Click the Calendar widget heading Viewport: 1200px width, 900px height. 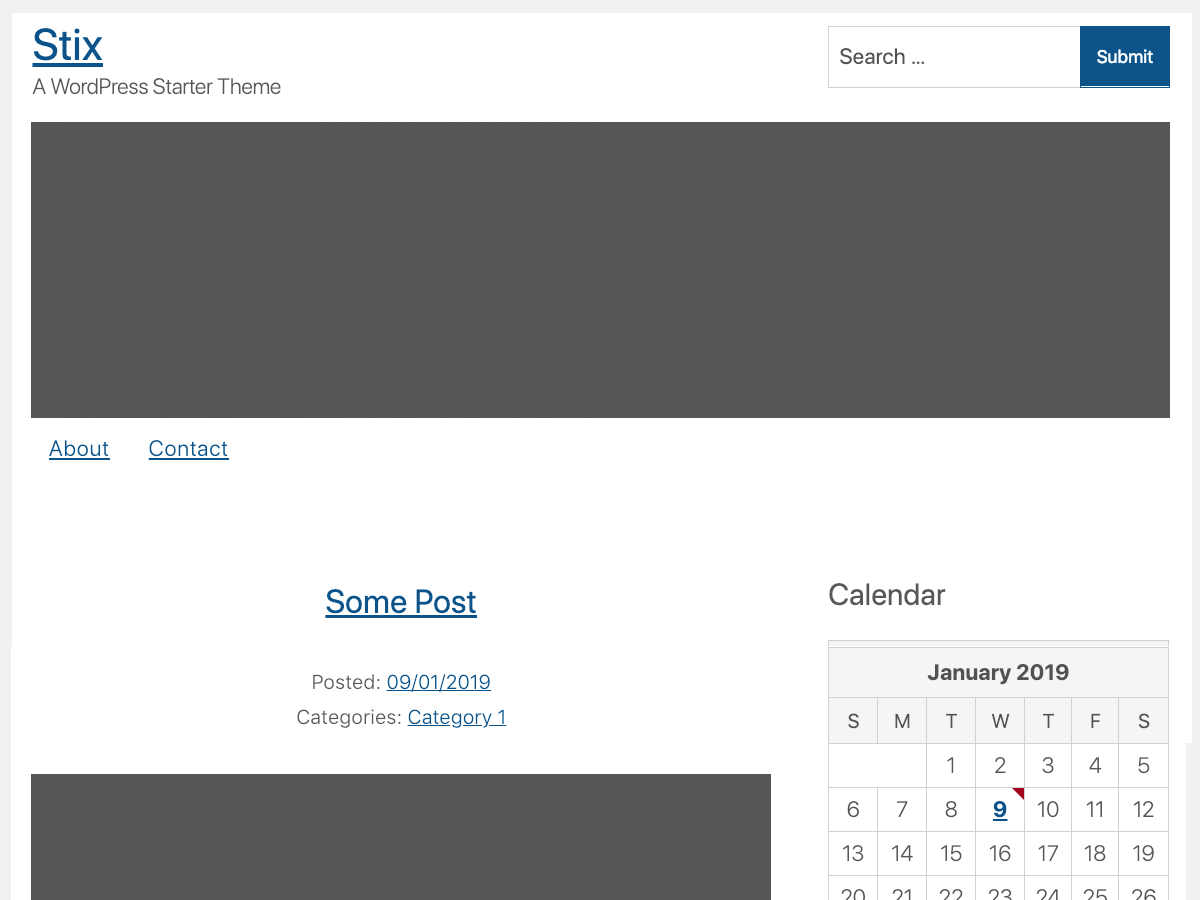pos(887,595)
